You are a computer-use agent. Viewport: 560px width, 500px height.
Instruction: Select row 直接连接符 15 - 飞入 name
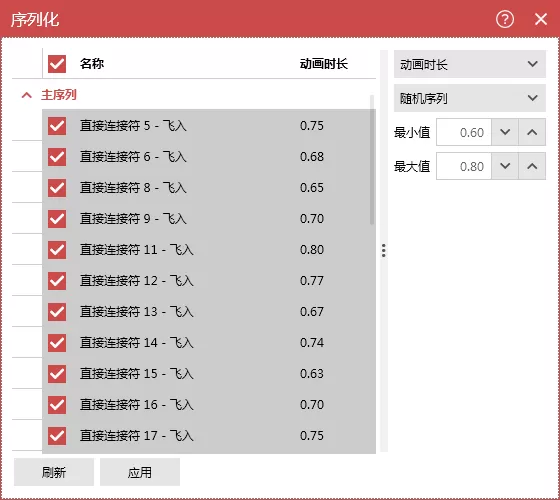[x=137, y=374]
